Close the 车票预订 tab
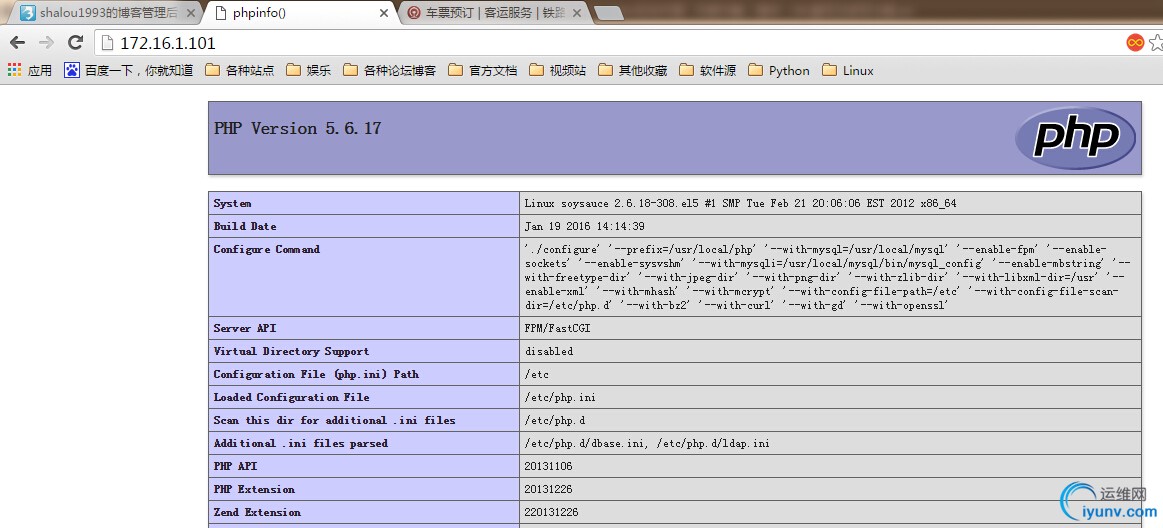 [x=576, y=13]
